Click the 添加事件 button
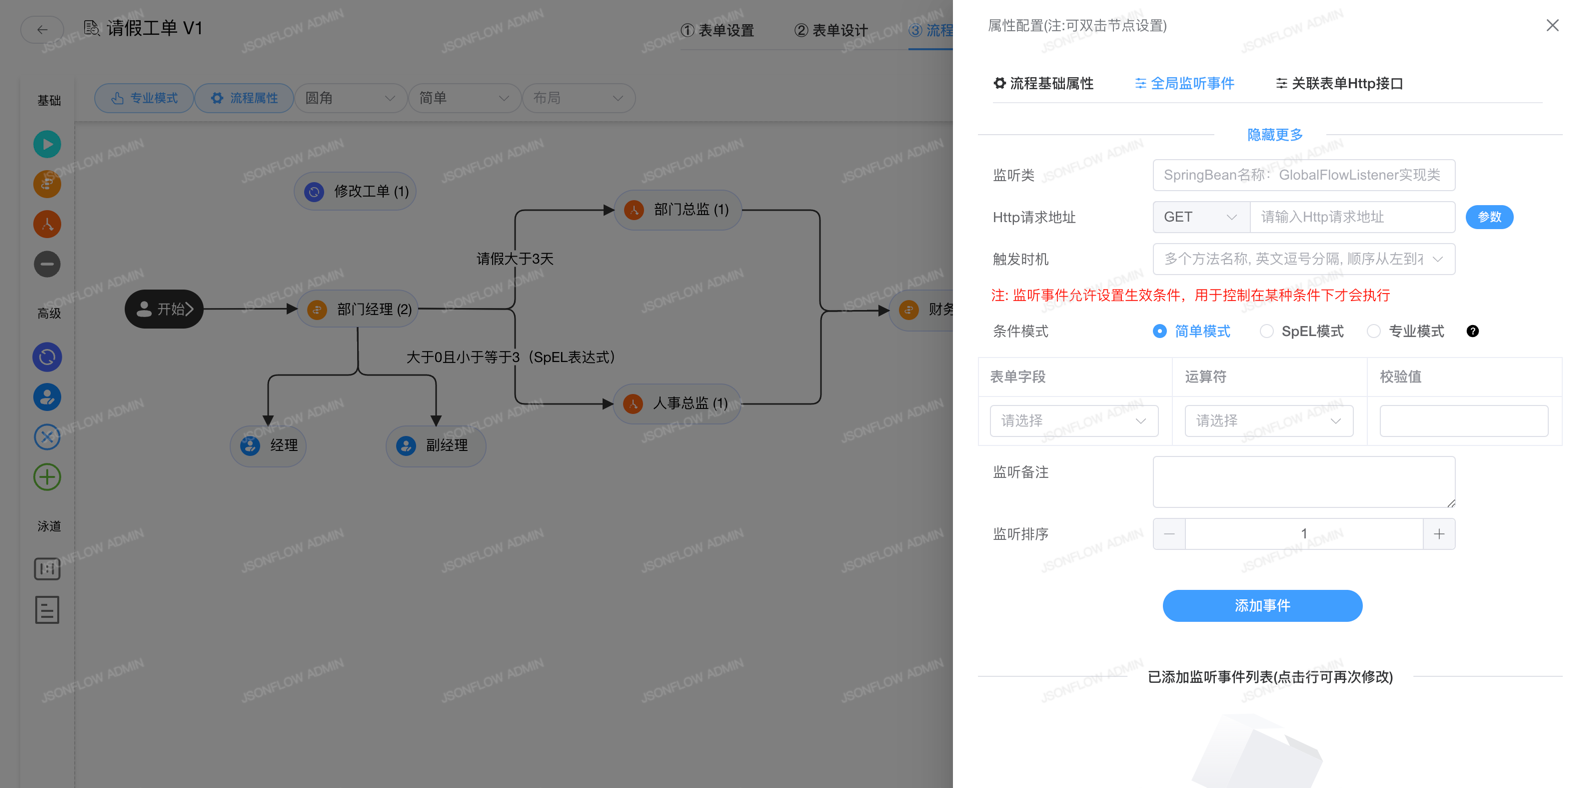This screenshot has height=788, width=1577. (1262, 606)
